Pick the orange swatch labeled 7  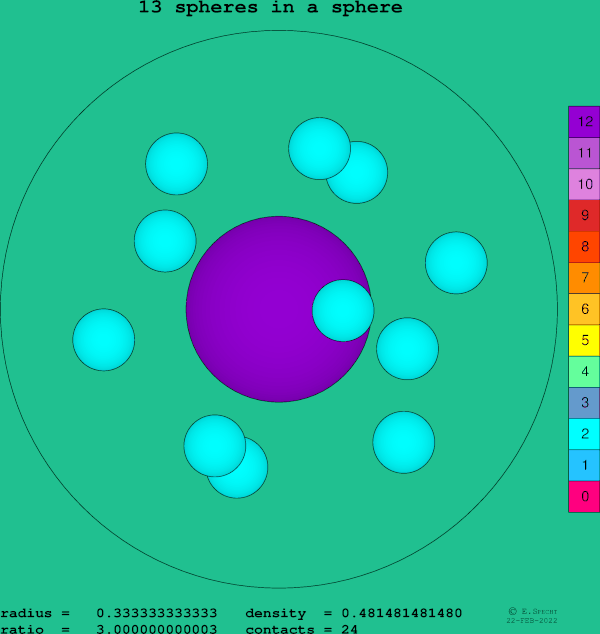(584, 278)
